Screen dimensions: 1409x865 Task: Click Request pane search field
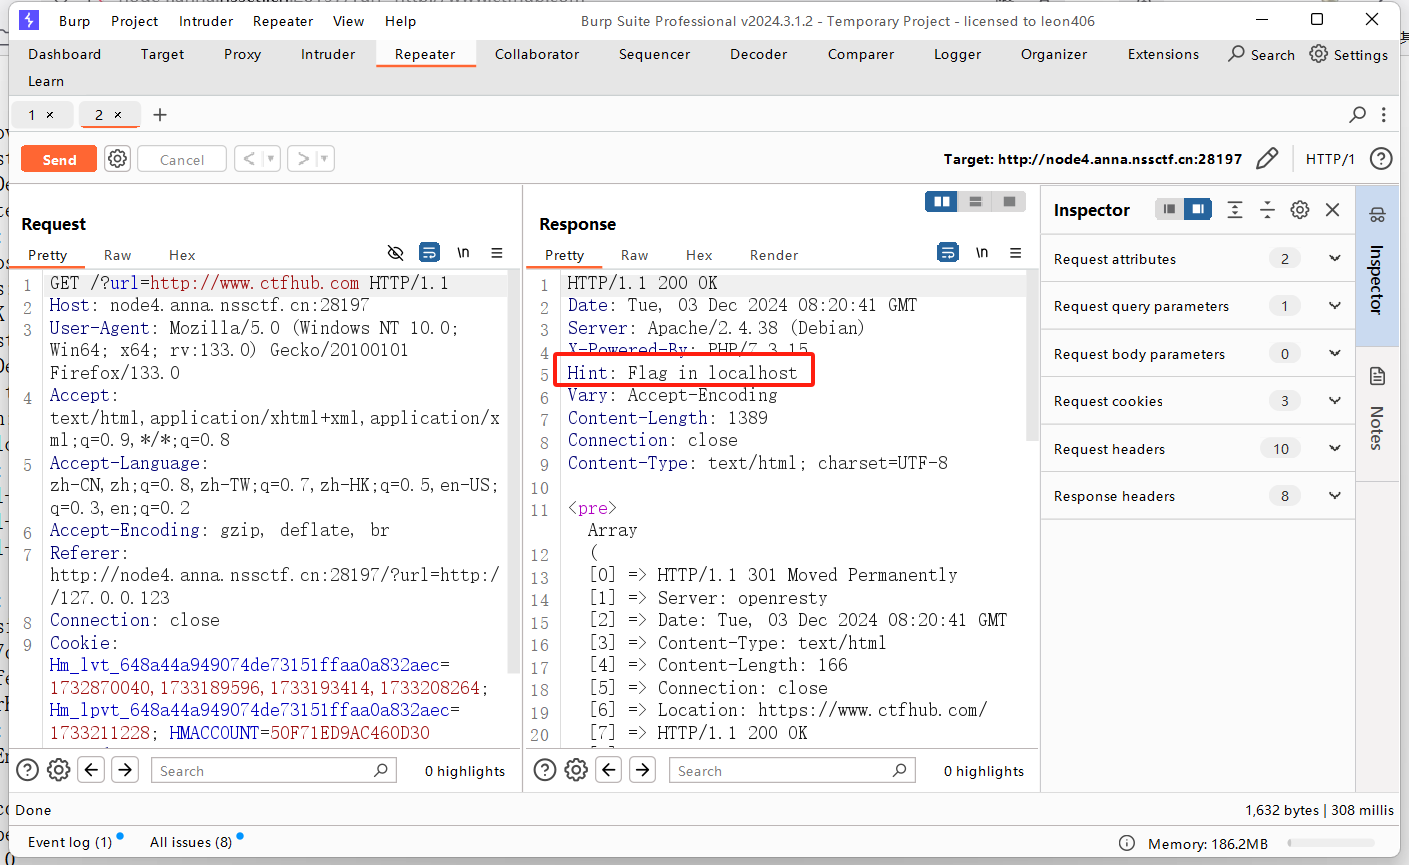pos(273,770)
